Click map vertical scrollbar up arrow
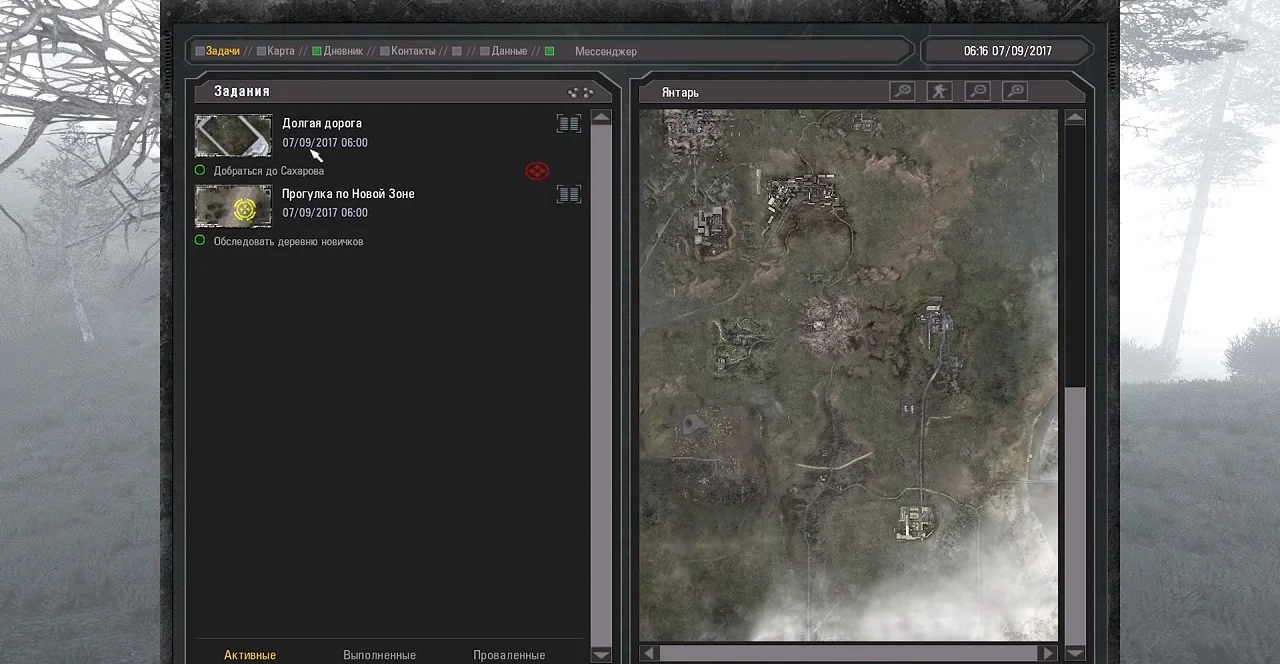The image size is (1280, 664). (x=1075, y=118)
